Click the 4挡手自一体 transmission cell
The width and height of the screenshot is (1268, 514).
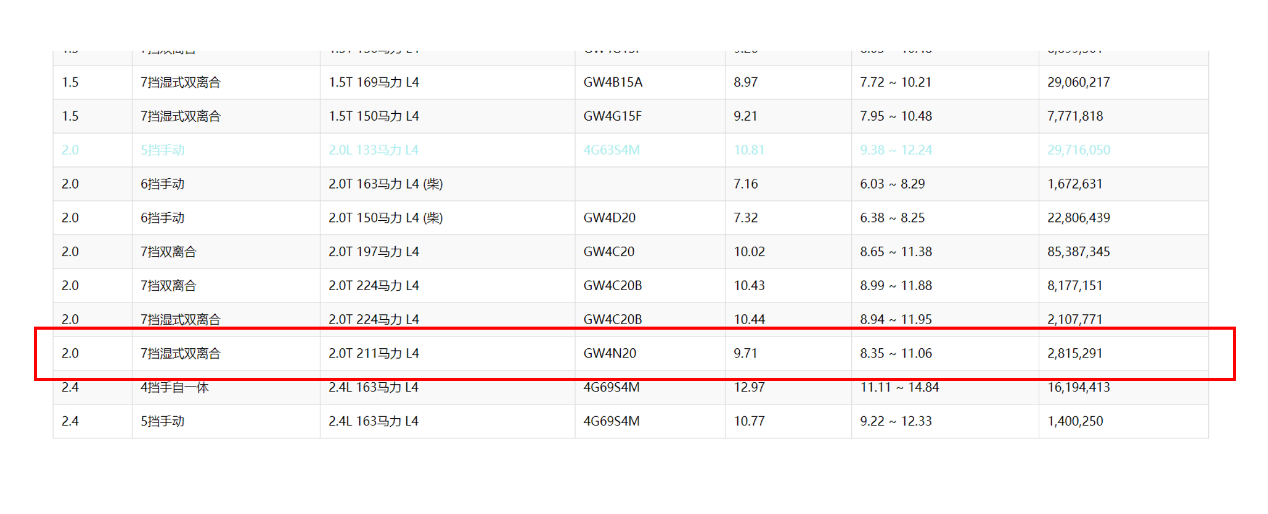pos(174,387)
